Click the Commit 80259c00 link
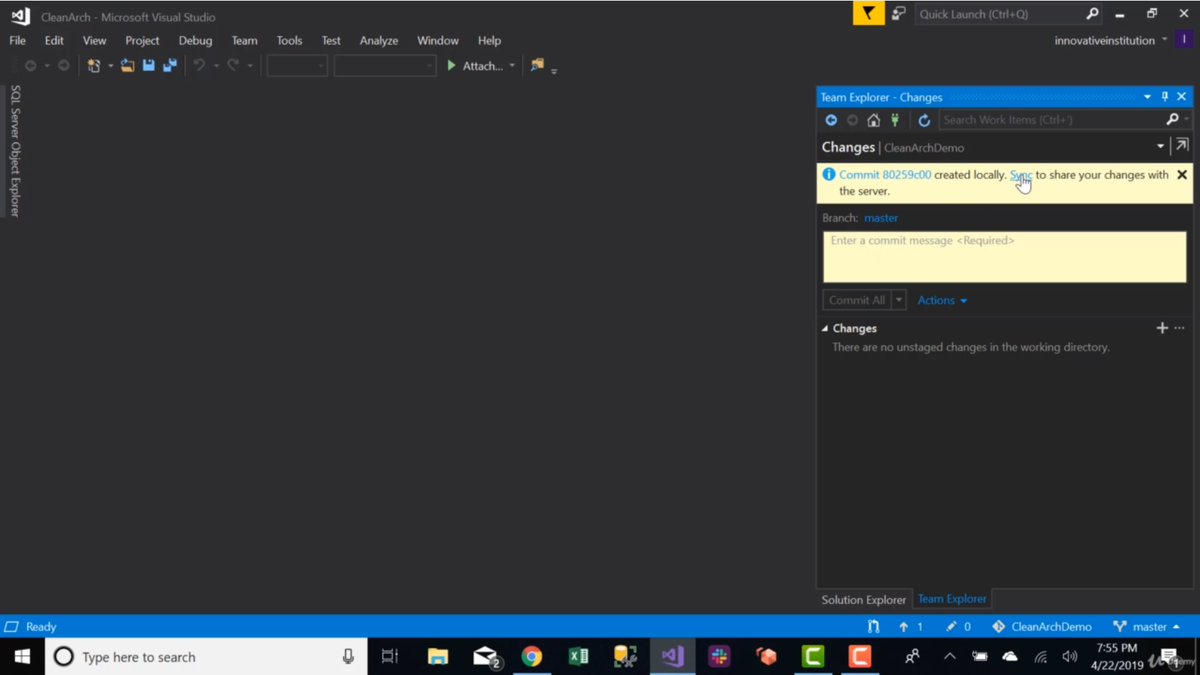This screenshot has width=1200, height=675. 885,175
